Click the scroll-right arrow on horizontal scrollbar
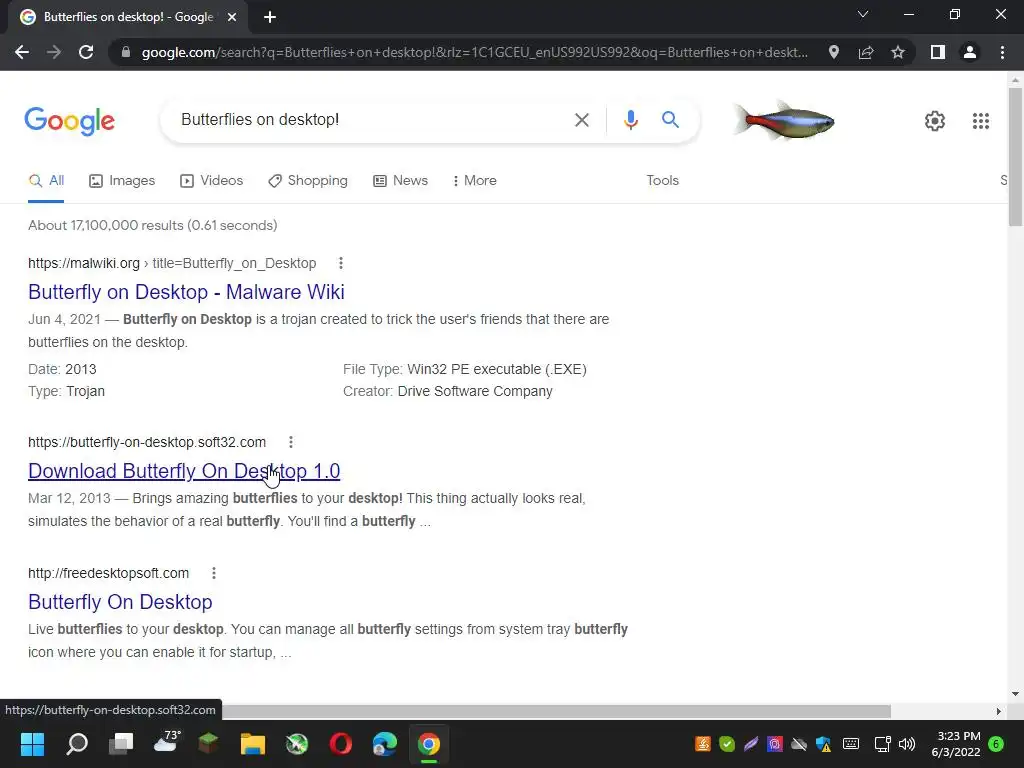 pyautogui.click(x=998, y=711)
